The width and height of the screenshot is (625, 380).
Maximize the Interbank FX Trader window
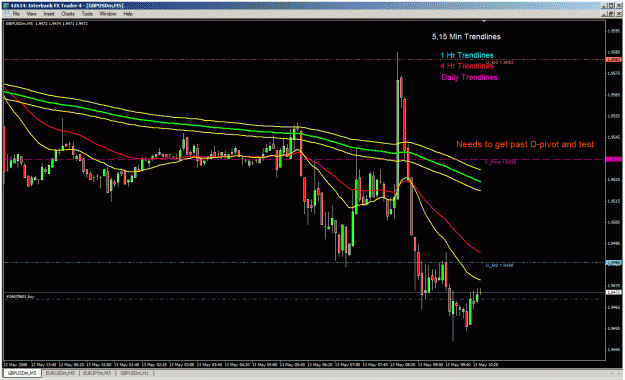coord(611,6)
